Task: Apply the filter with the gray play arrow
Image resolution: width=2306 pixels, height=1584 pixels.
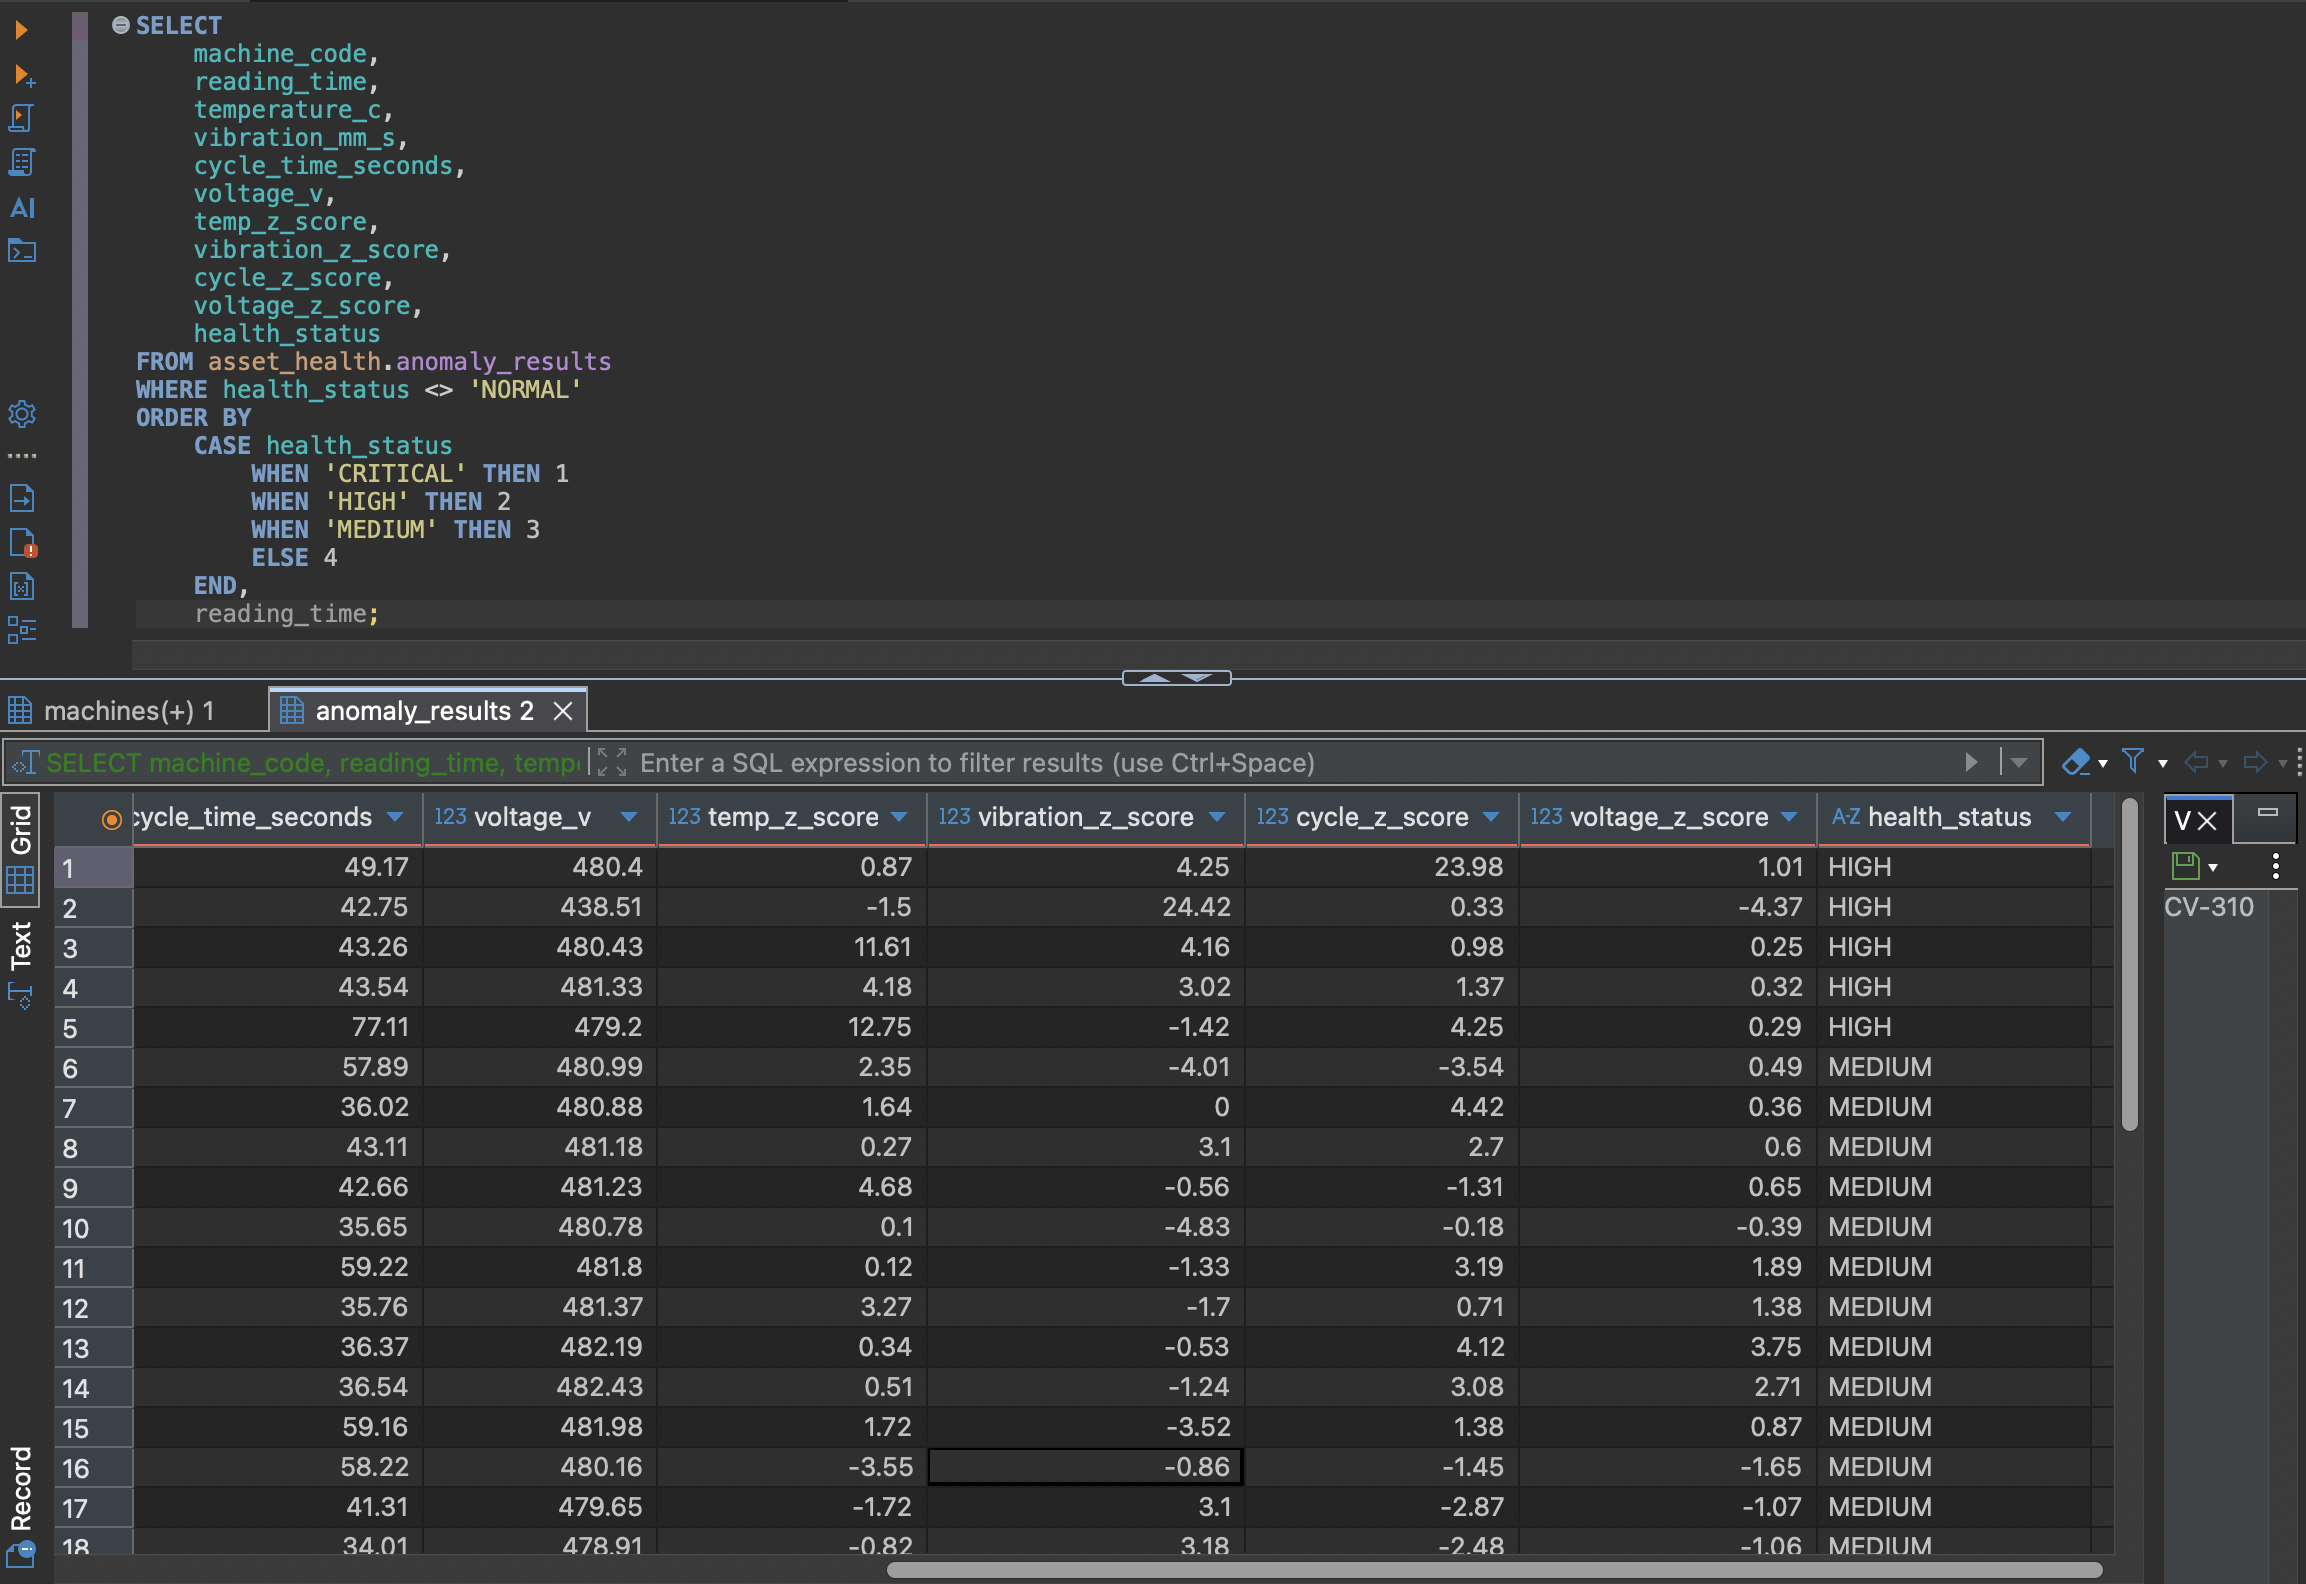Action: coord(1971,762)
